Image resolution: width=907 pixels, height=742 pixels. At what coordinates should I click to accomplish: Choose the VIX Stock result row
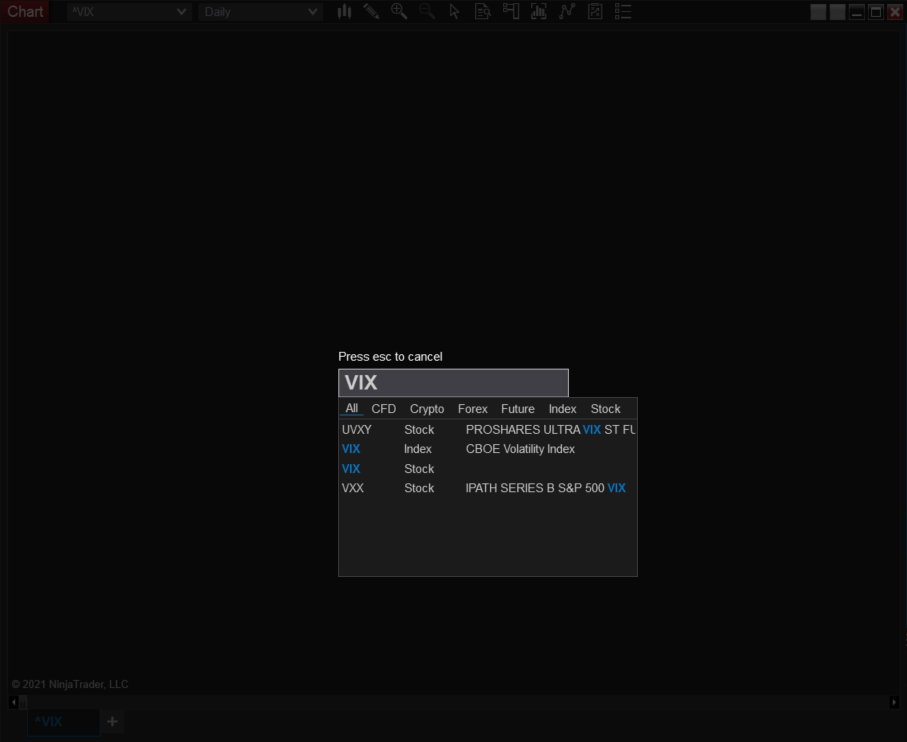coord(488,468)
